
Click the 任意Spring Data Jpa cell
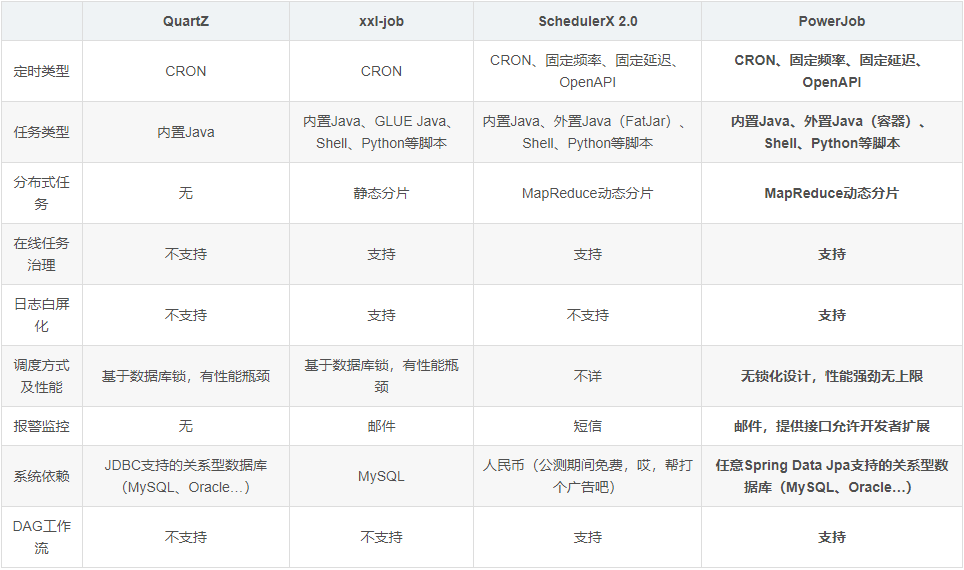(831, 477)
